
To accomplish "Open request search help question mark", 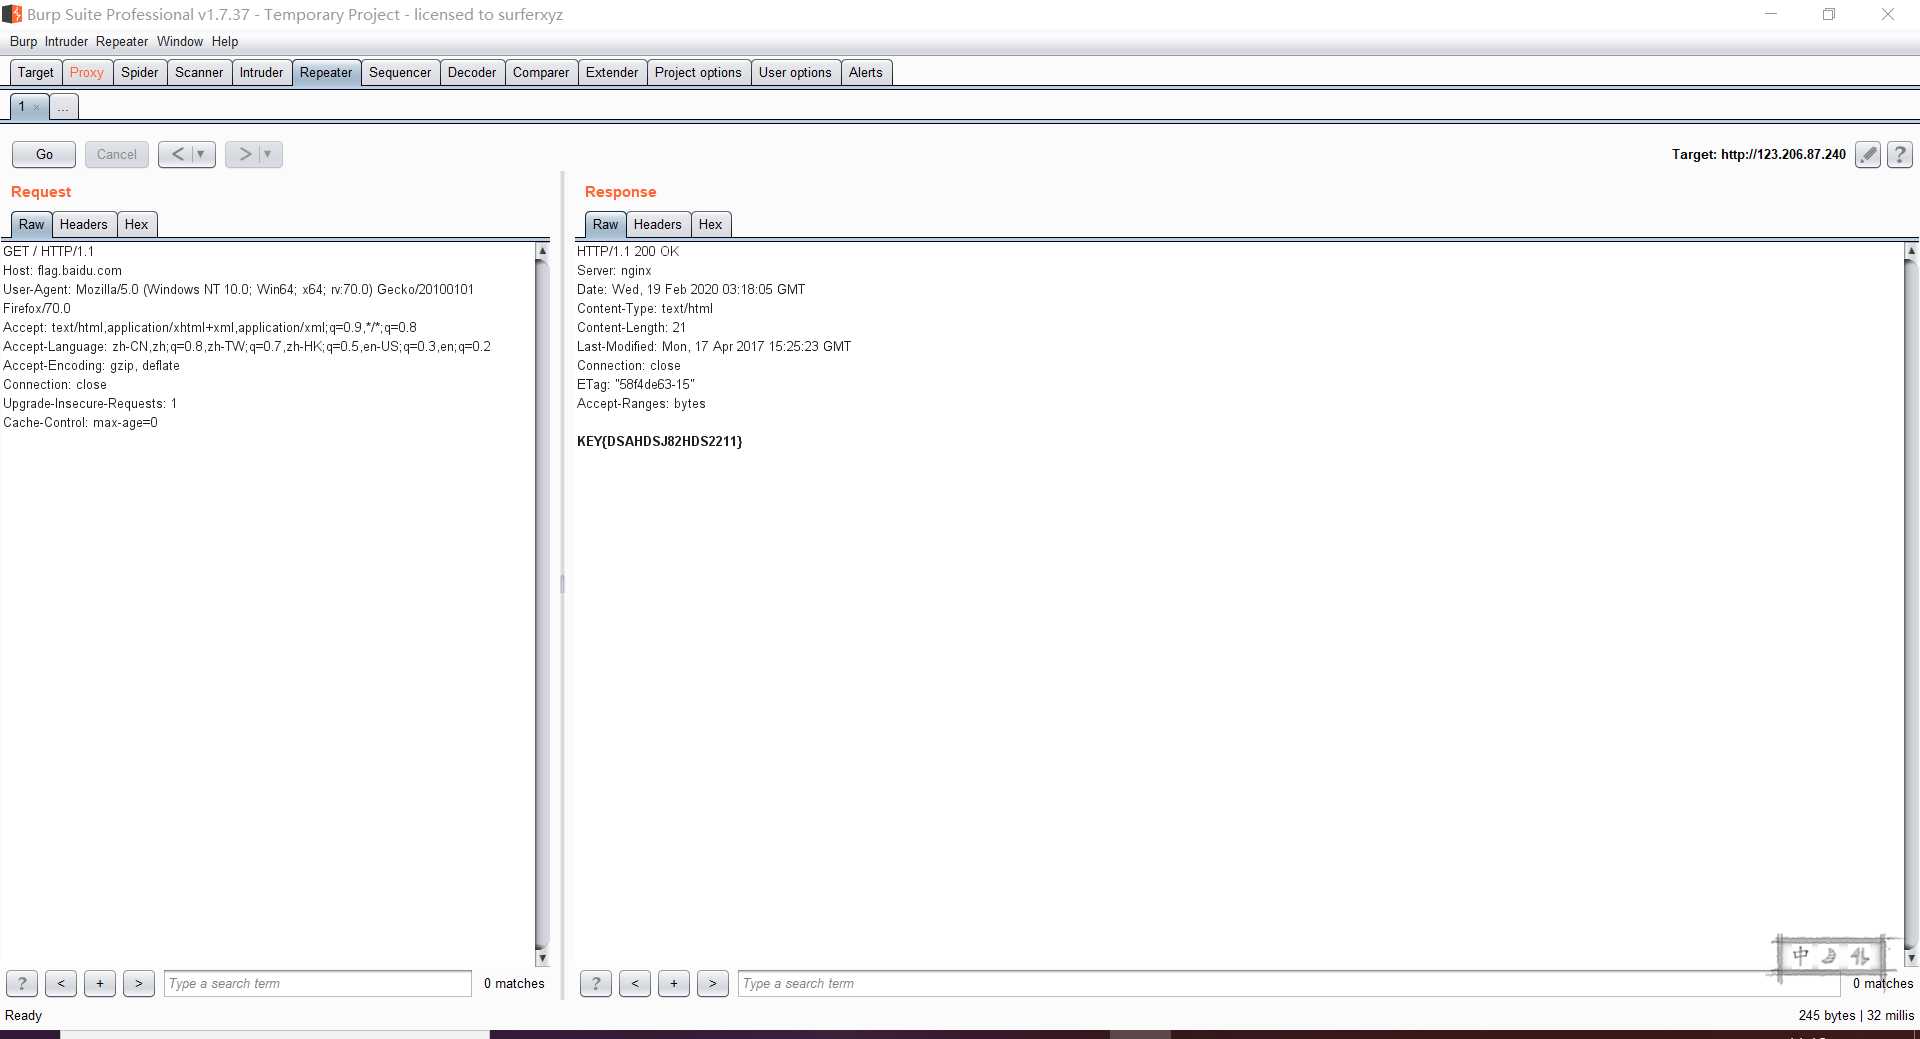I will pyautogui.click(x=22, y=984).
